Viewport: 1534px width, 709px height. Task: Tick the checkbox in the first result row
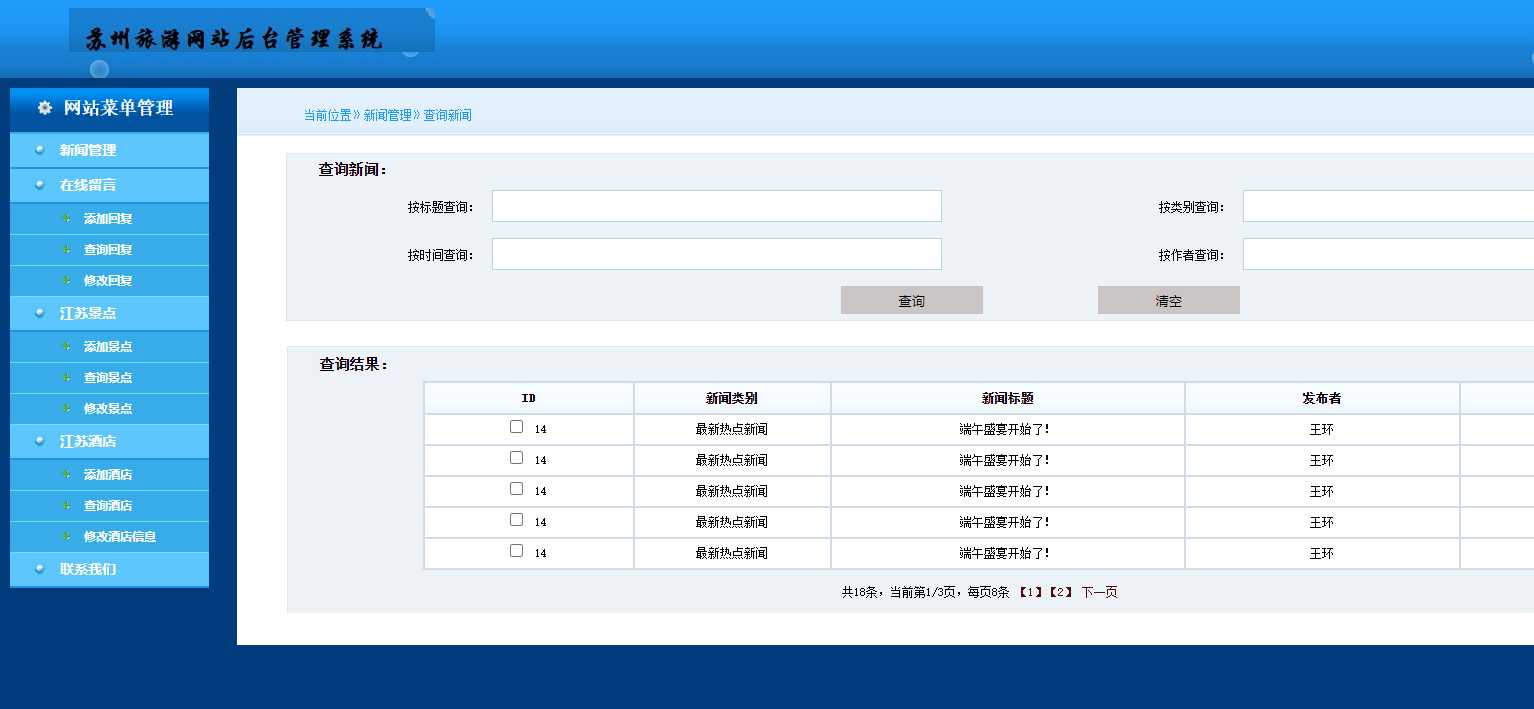[x=516, y=426]
